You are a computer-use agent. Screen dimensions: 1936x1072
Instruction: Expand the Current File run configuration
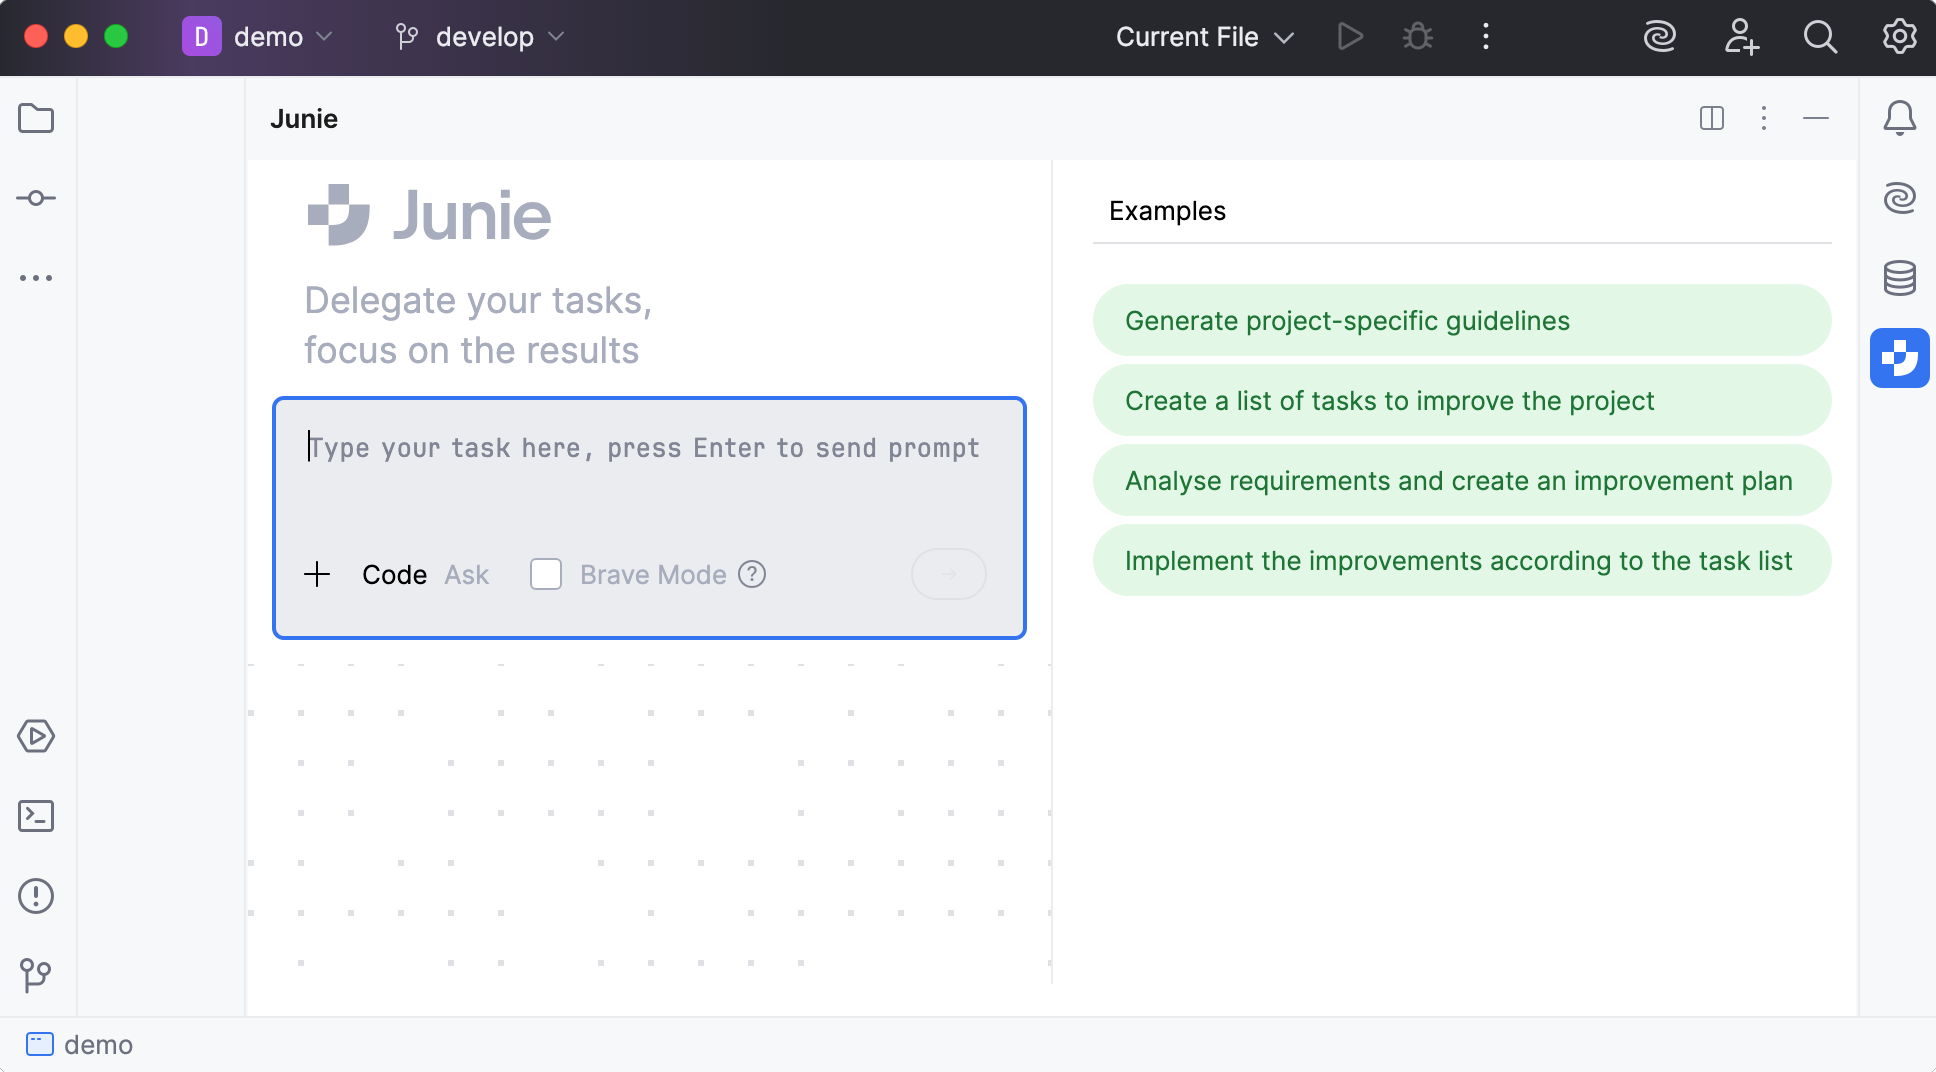pos(1204,36)
